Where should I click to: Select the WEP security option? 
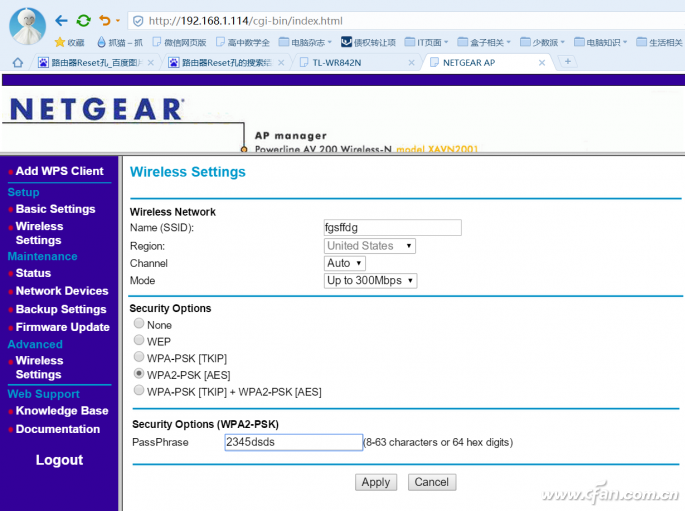(139, 340)
